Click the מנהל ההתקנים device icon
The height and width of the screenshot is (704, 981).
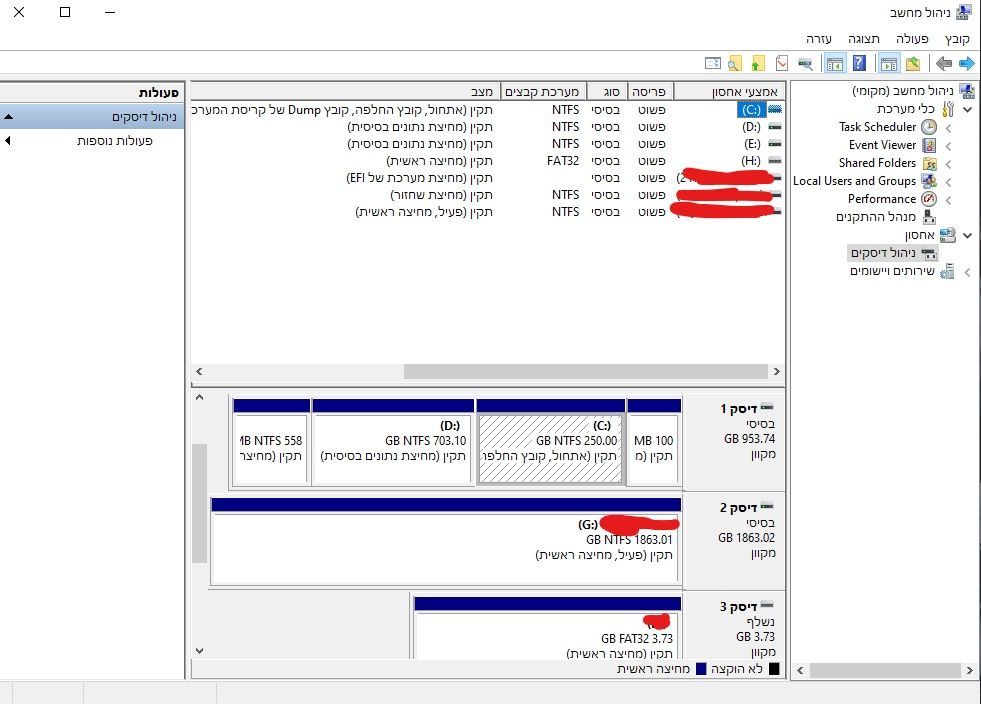[930, 217]
